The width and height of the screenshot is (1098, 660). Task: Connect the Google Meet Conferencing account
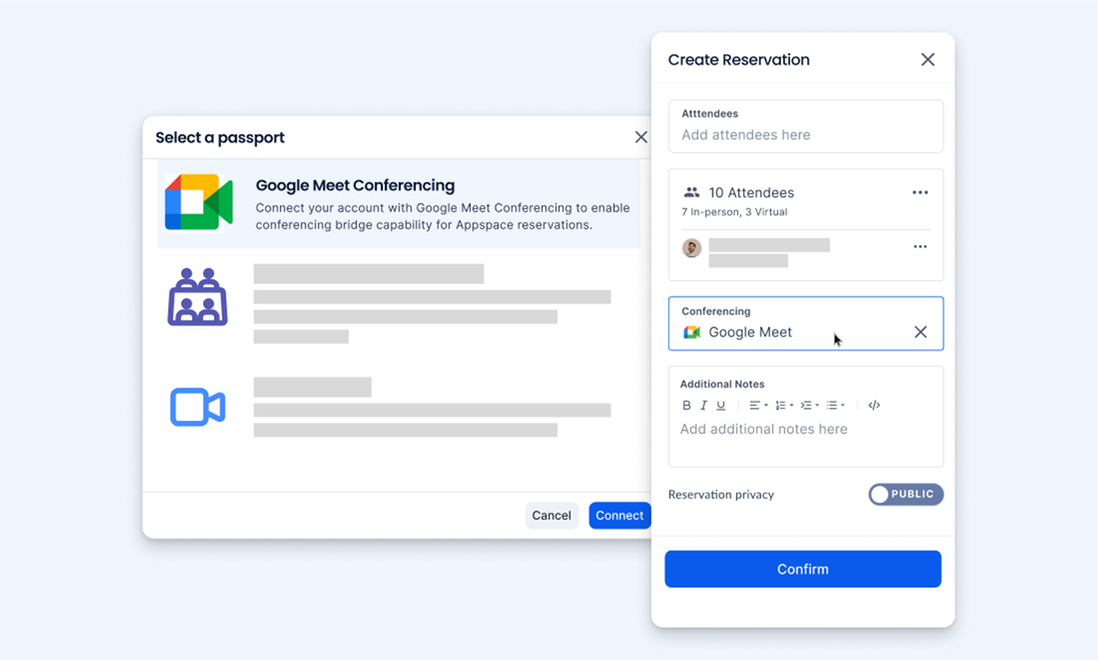619,515
